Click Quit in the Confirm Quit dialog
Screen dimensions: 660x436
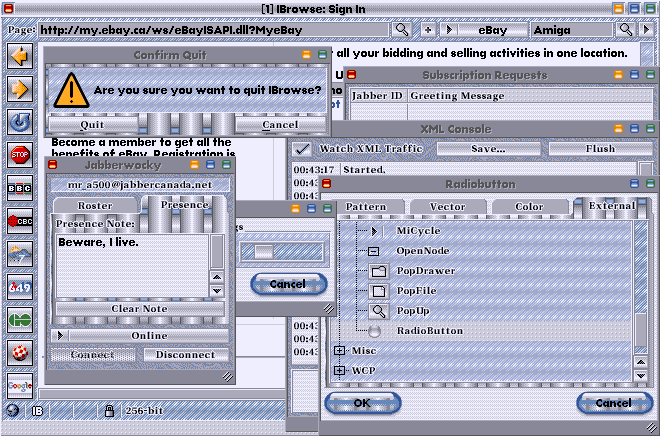pos(92,125)
